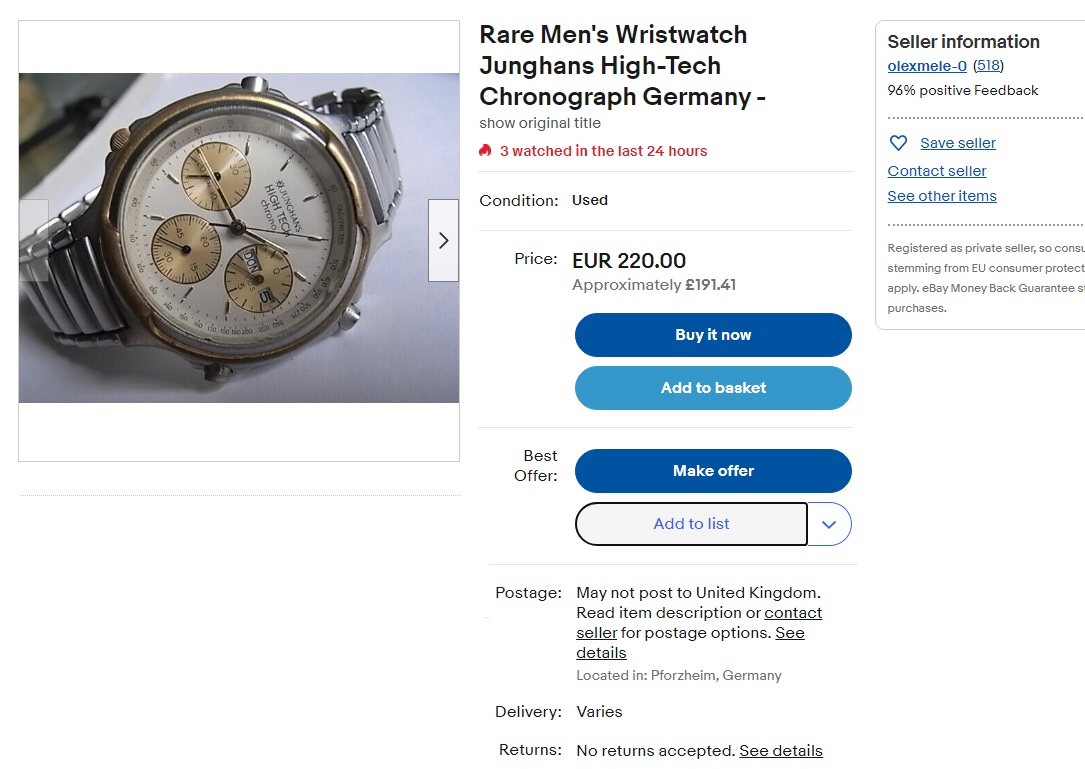Submit a Make offer

pos(712,470)
